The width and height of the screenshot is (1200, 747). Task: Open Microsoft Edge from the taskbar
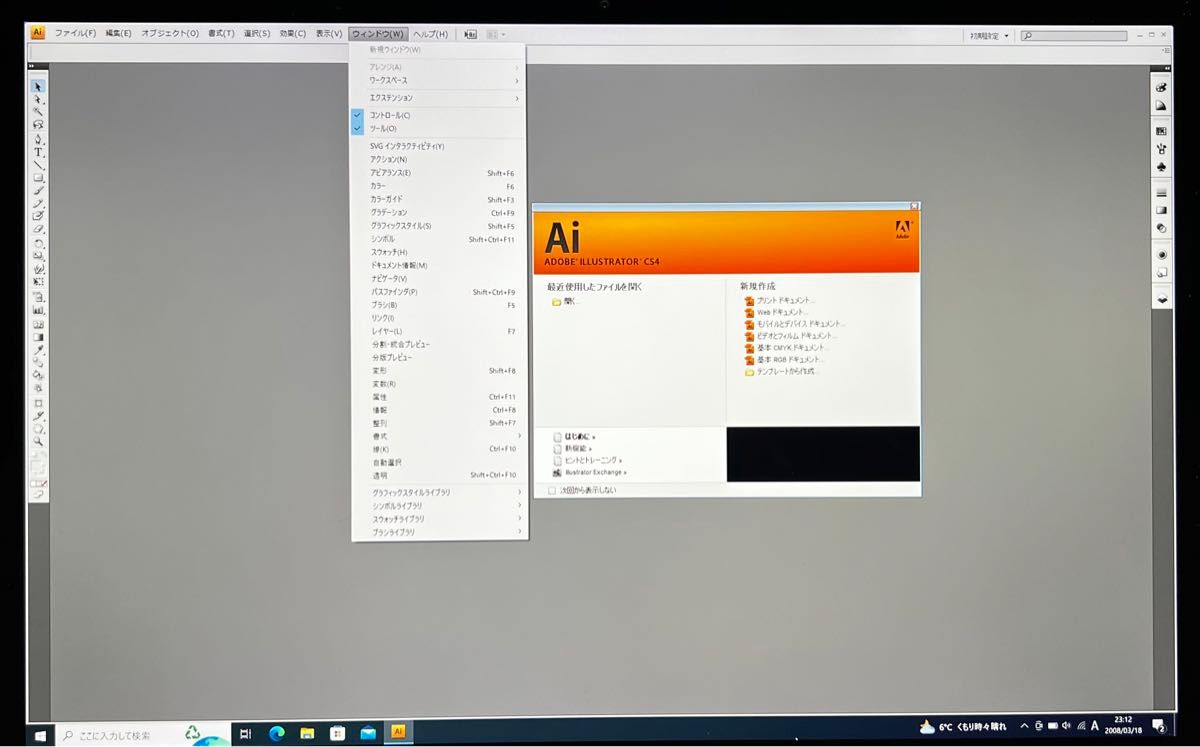277,733
